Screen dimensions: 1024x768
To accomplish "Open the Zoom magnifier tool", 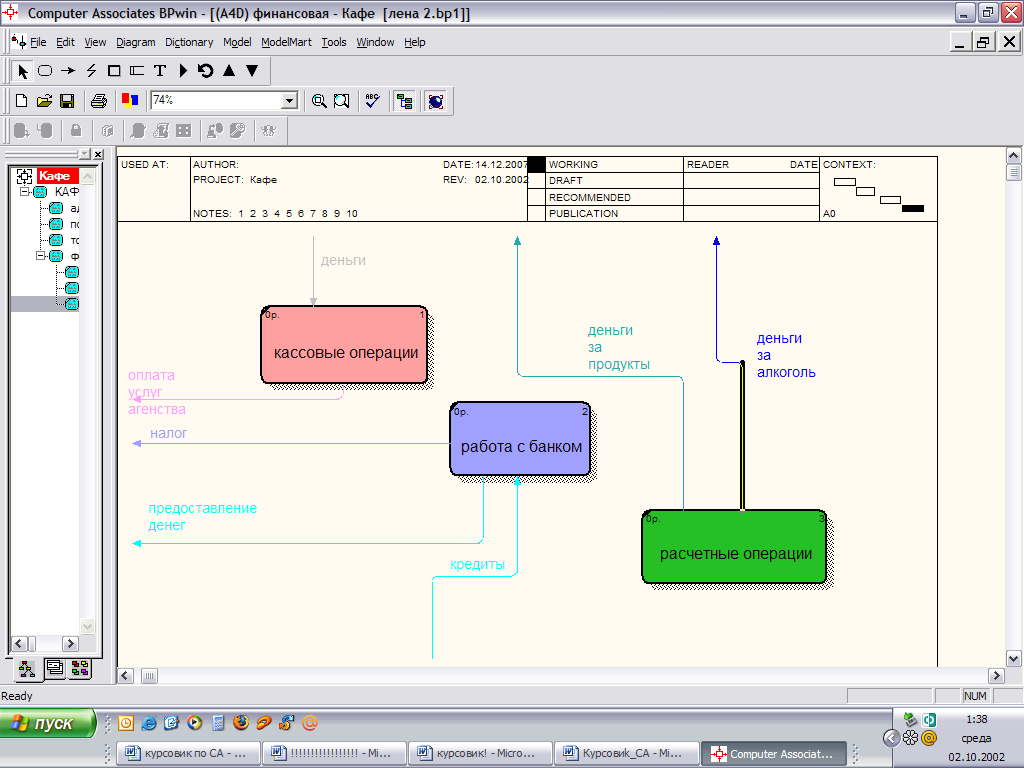I will click(319, 101).
